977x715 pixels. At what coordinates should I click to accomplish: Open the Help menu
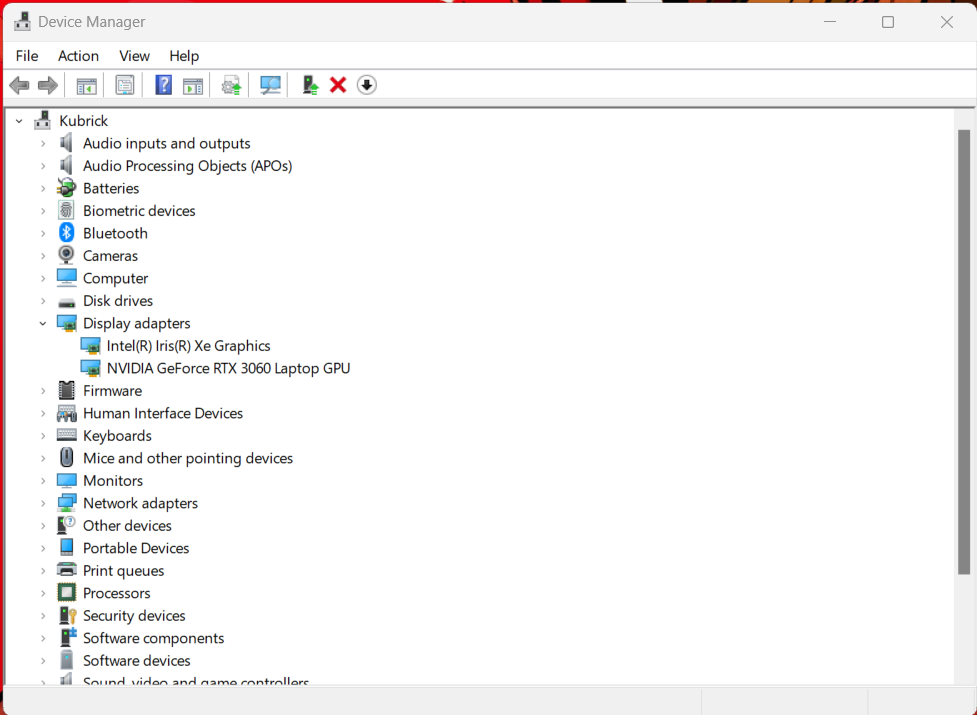click(x=184, y=56)
